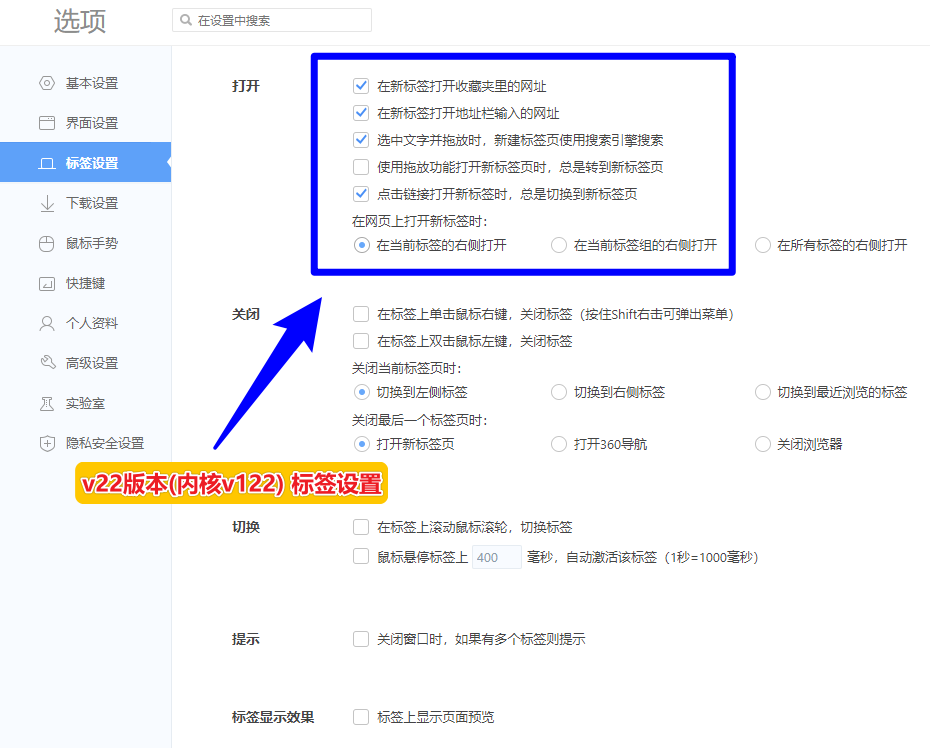Click the search magnifier icon in settings
The image size is (930, 748).
186,20
